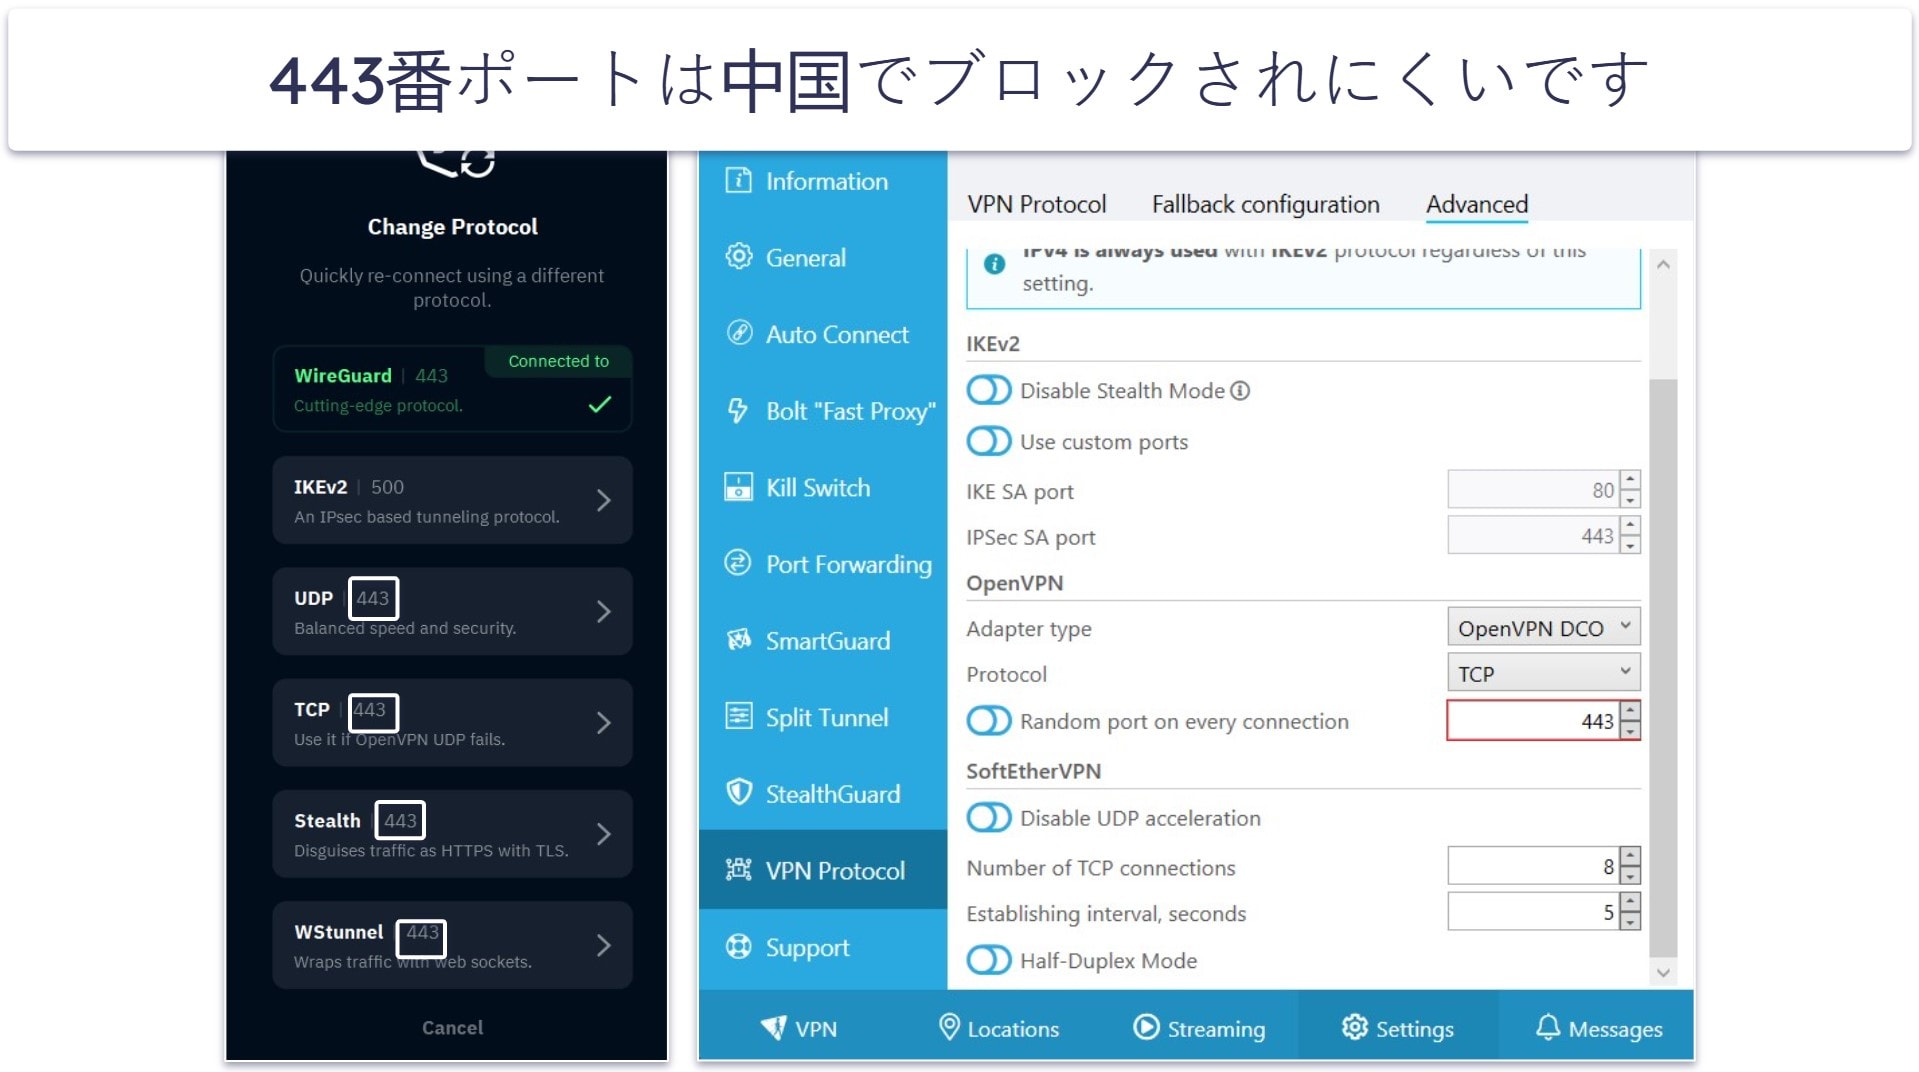This screenshot has width=1919, height=1072.
Task: Click the General gear icon
Action: tap(738, 257)
